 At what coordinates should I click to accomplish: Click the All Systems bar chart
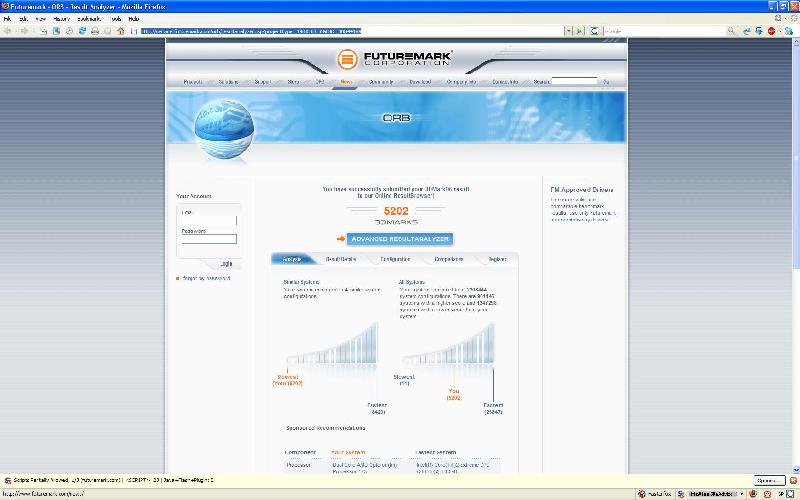pyautogui.click(x=448, y=344)
